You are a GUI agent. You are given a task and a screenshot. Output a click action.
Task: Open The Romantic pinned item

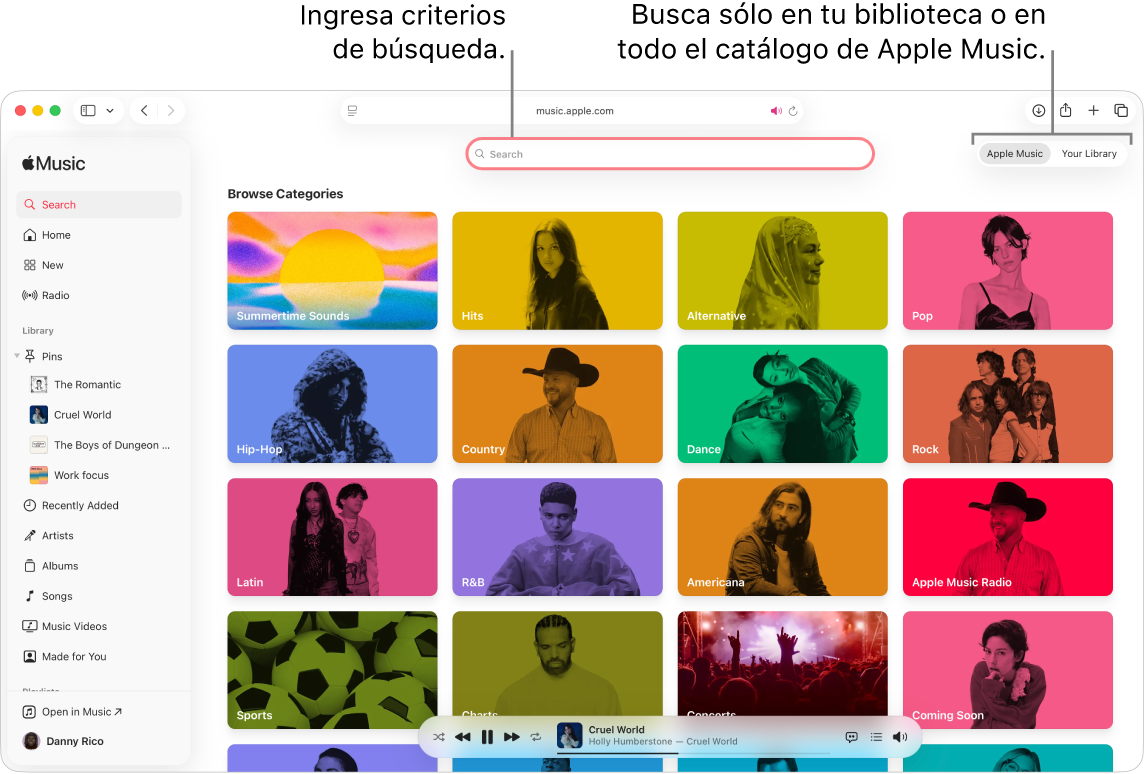(x=98, y=384)
